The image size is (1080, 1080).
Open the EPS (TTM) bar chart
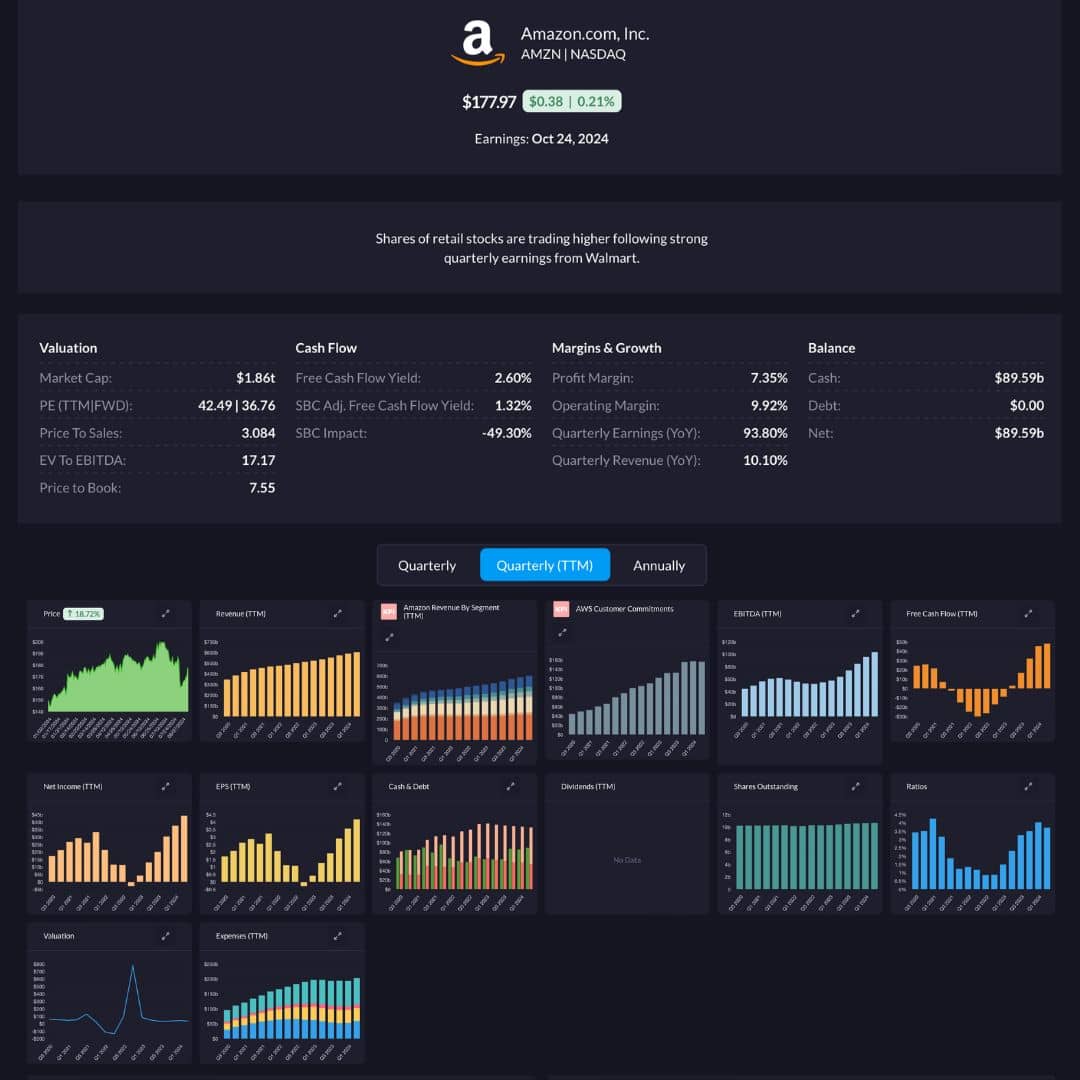pyautogui.click(x=282, y=861)
